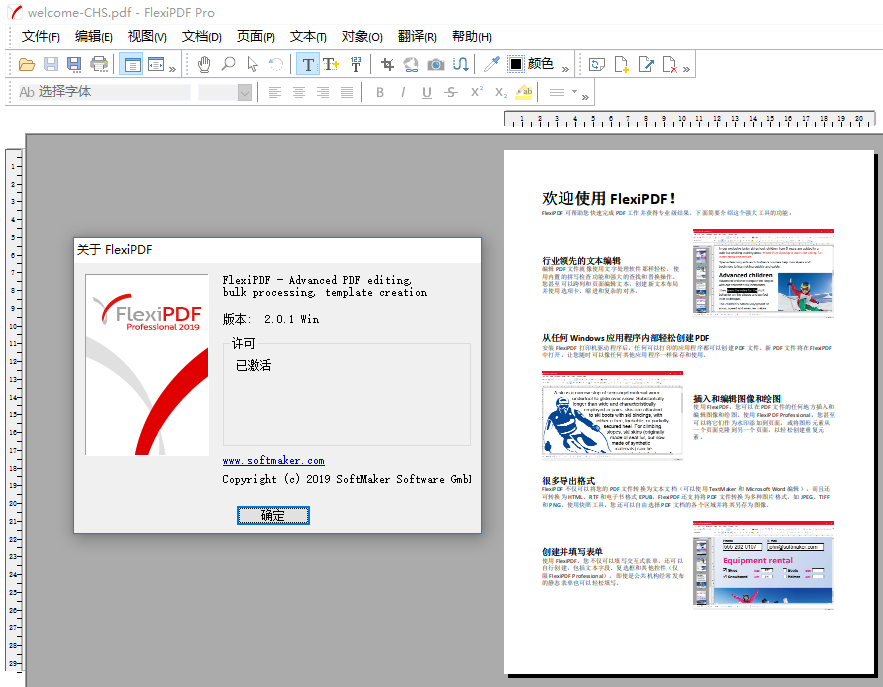Click the Undo arrow icon
Viewport: 883px width, 687px height.
tap(276, 64)
